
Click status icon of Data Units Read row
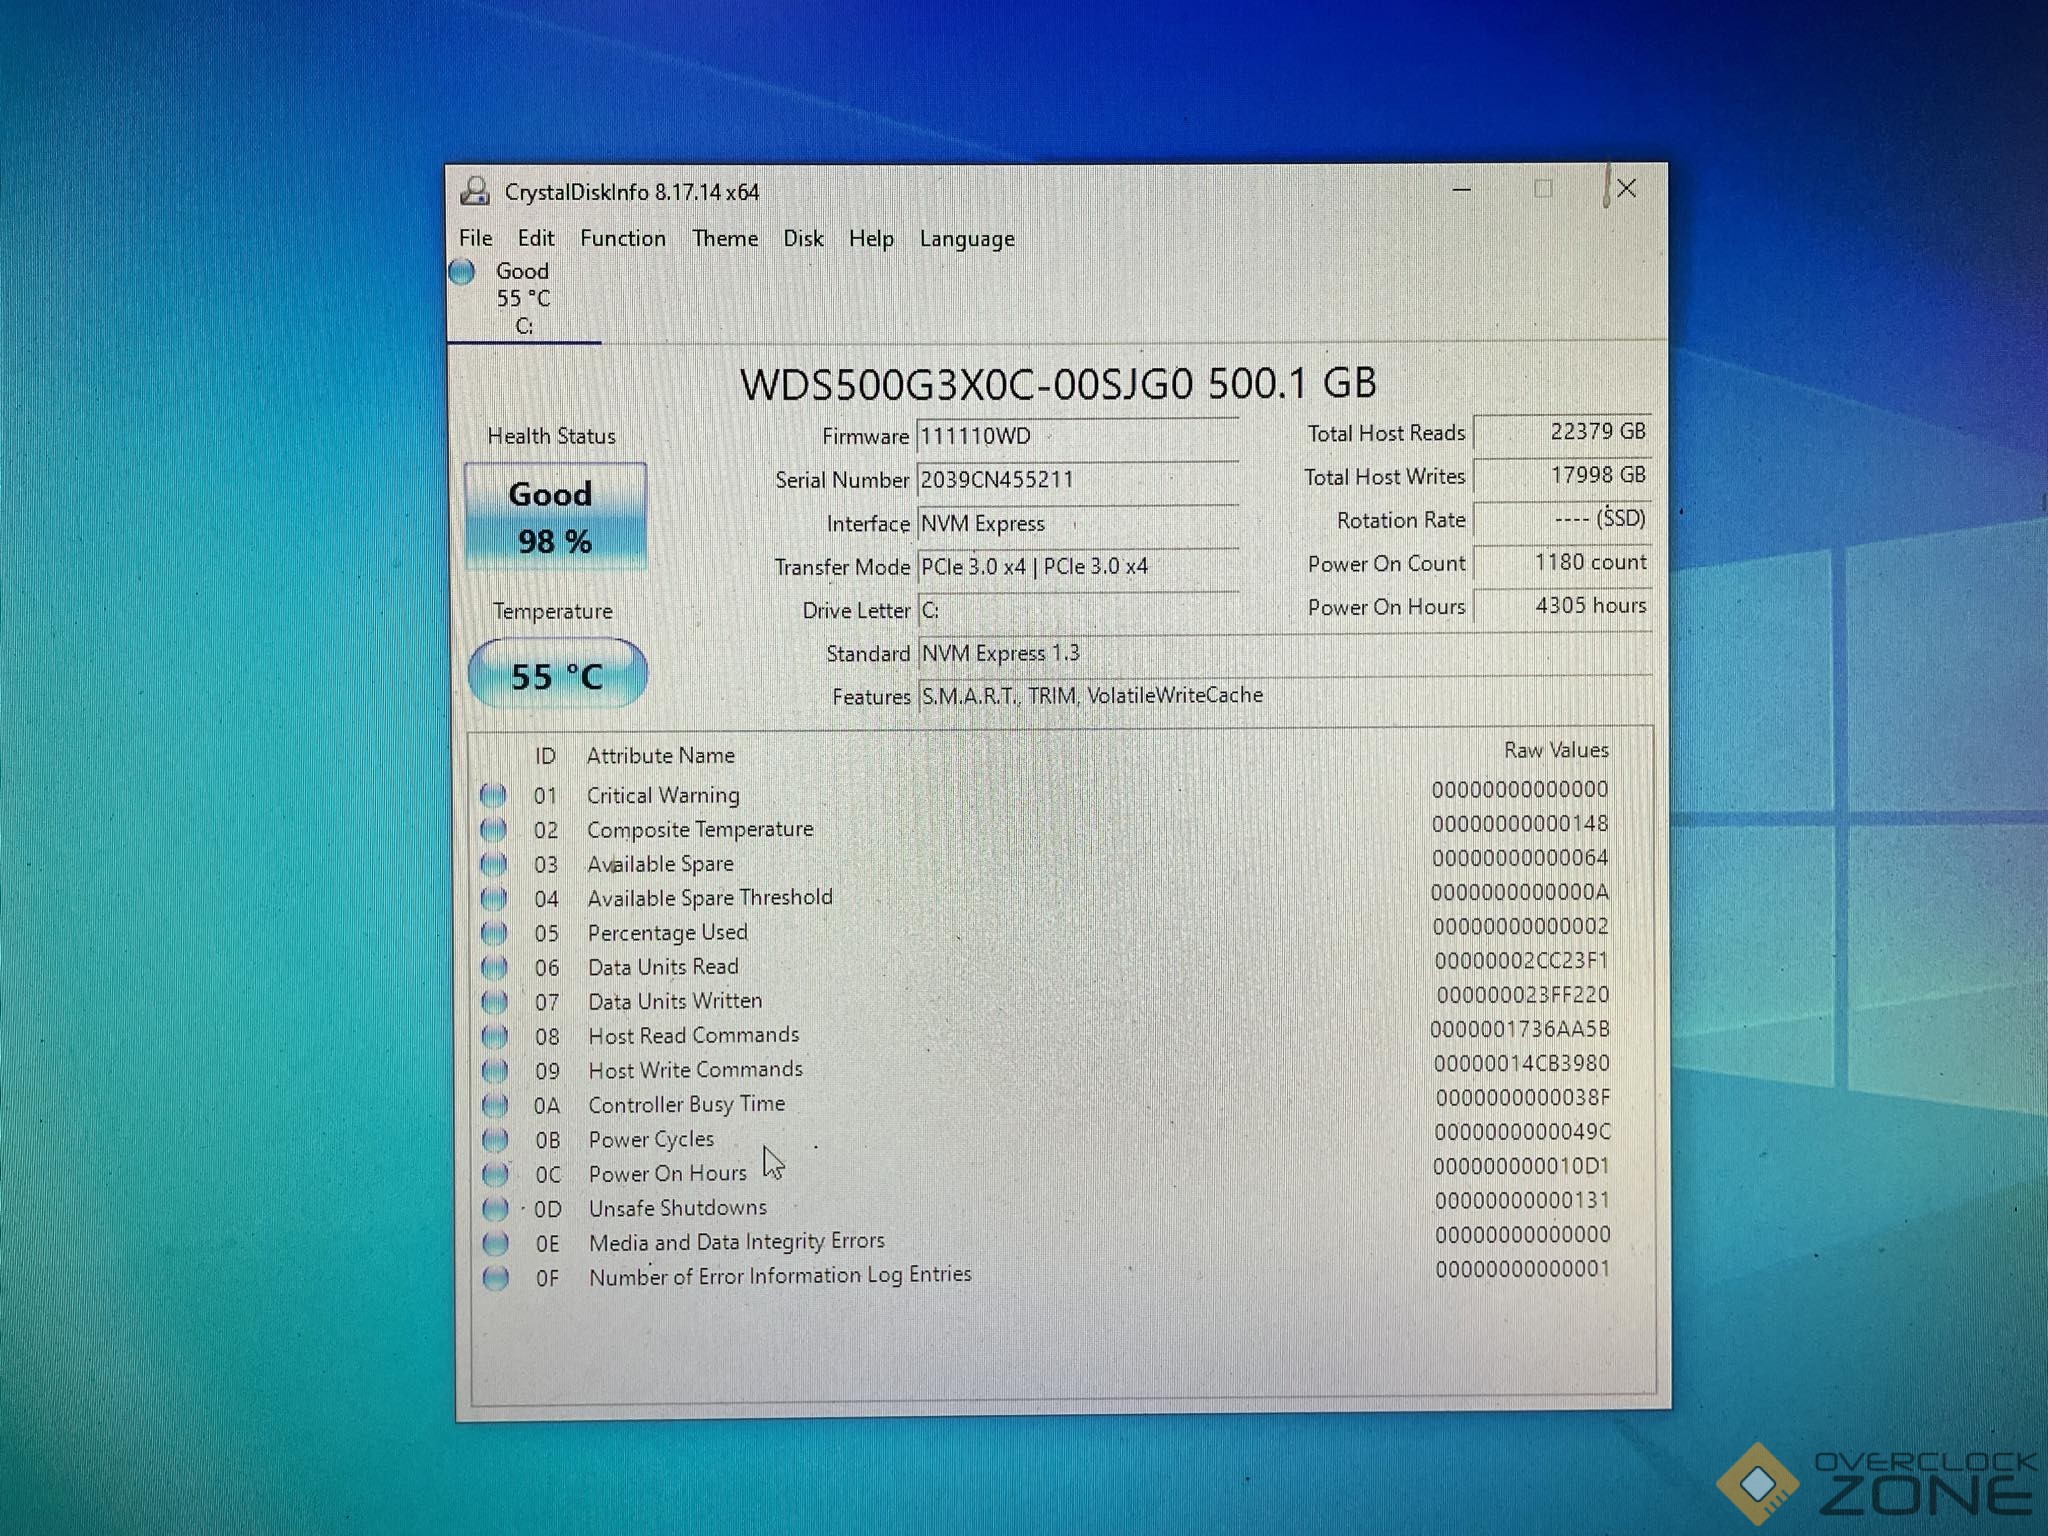coord(494,967)
